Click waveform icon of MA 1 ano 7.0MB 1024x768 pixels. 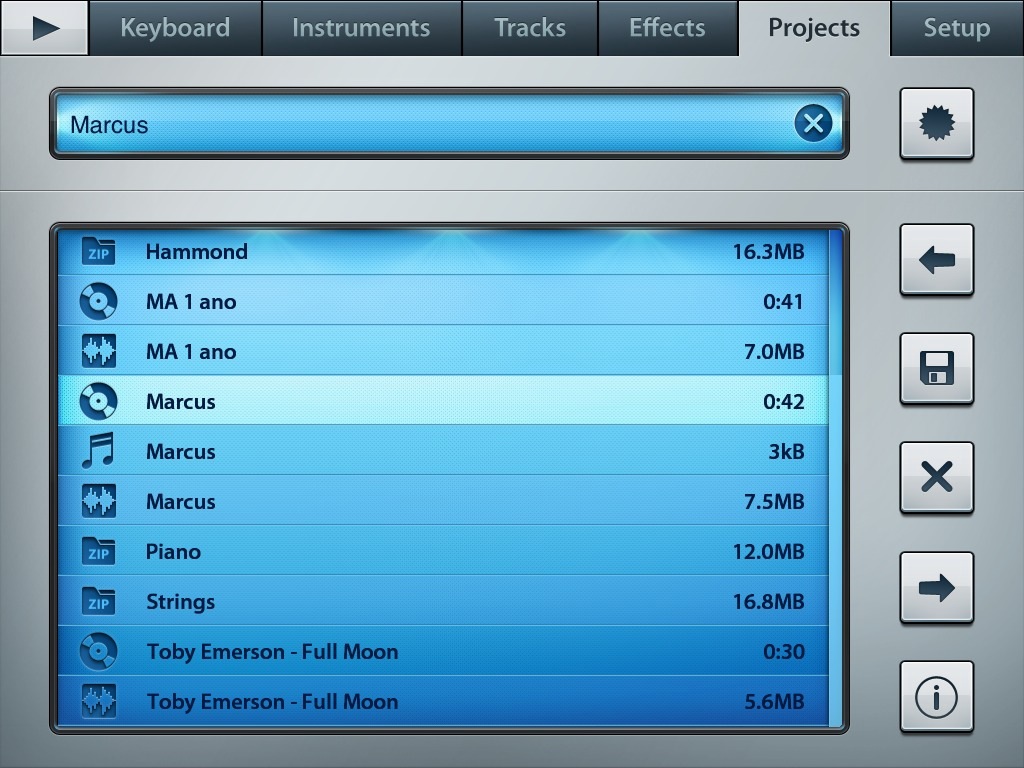click(99, 351)
